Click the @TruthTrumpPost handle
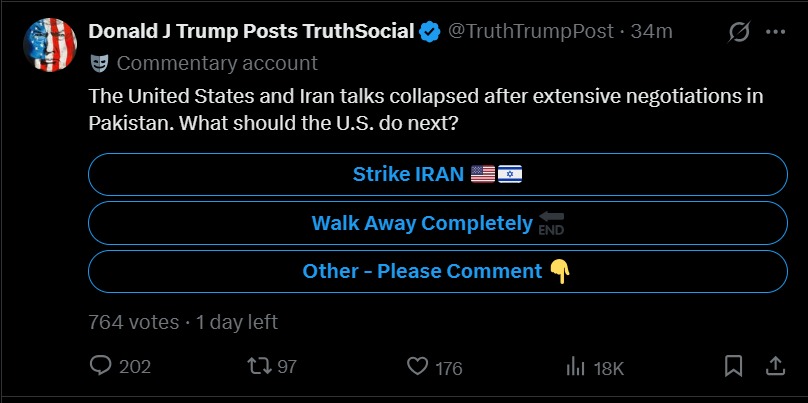The height and width of the screenshot is (403, 808). tap(530, 32)
